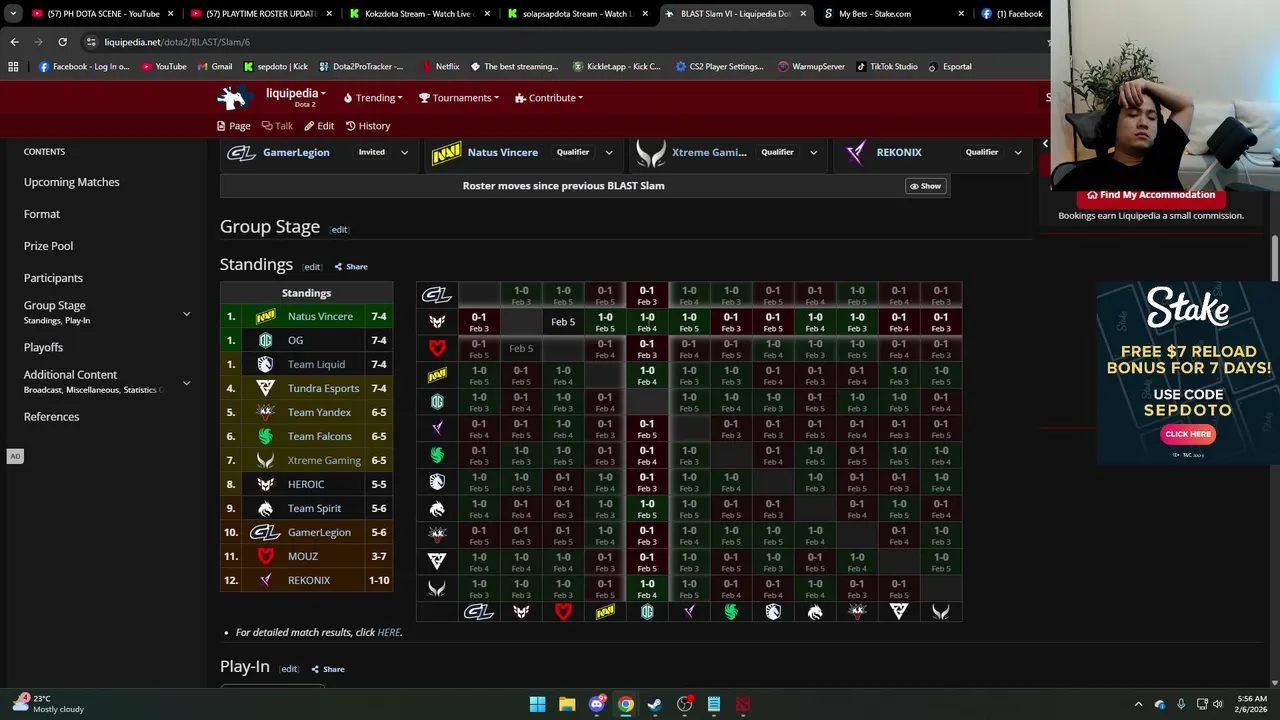
Task: Click edit link next to Group Stage heading
Action: coord(339,230)
